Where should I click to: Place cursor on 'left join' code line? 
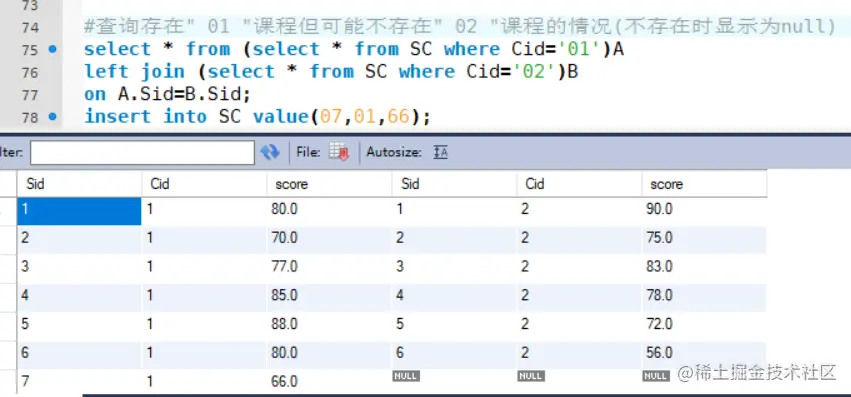pyautogui.click(x=331, y=72)
